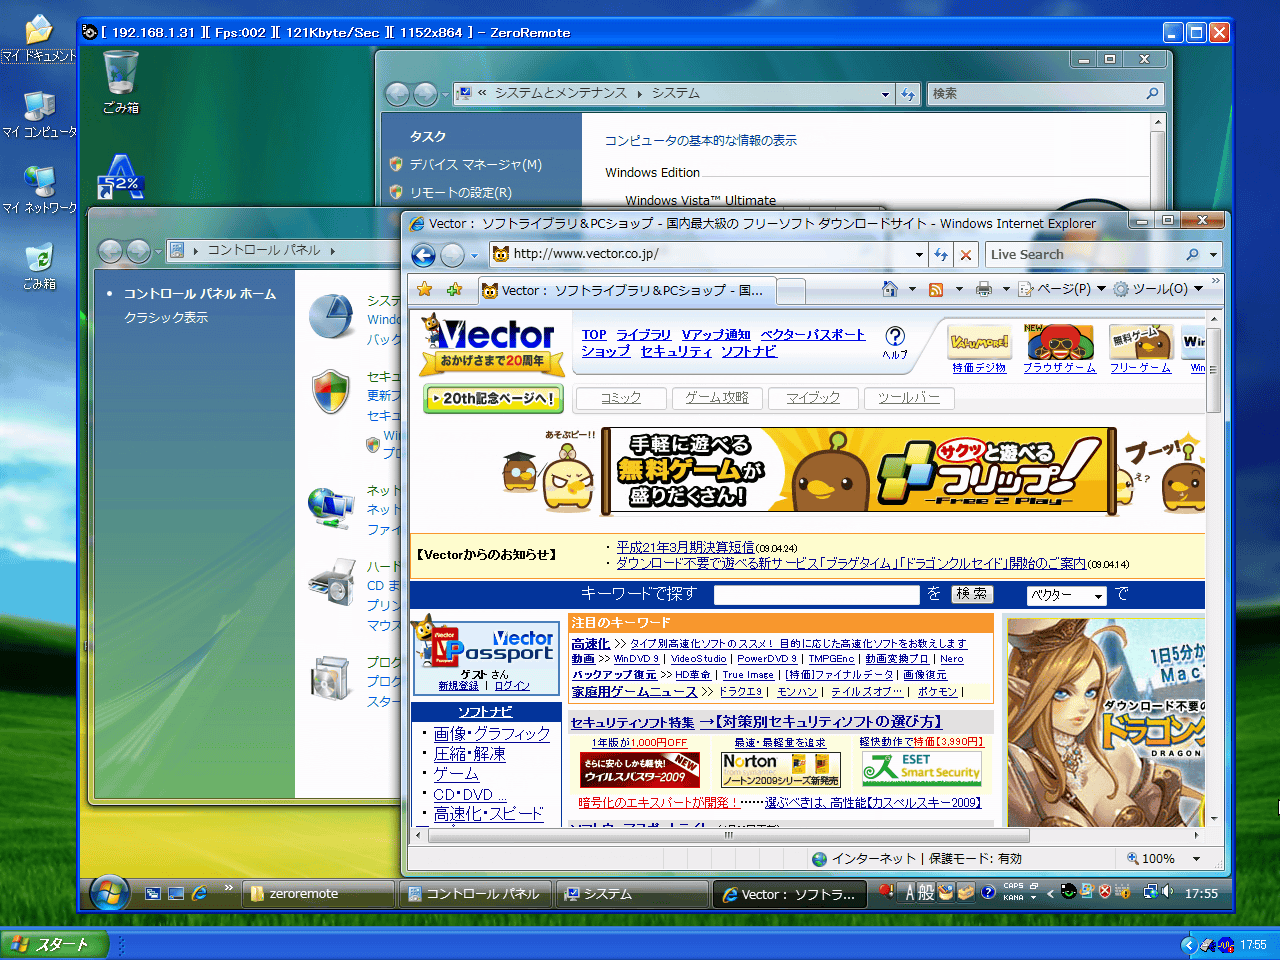Select the ツールバー tab on Vector page
This screenshot has width=1280, height=960.
[909, 398]
